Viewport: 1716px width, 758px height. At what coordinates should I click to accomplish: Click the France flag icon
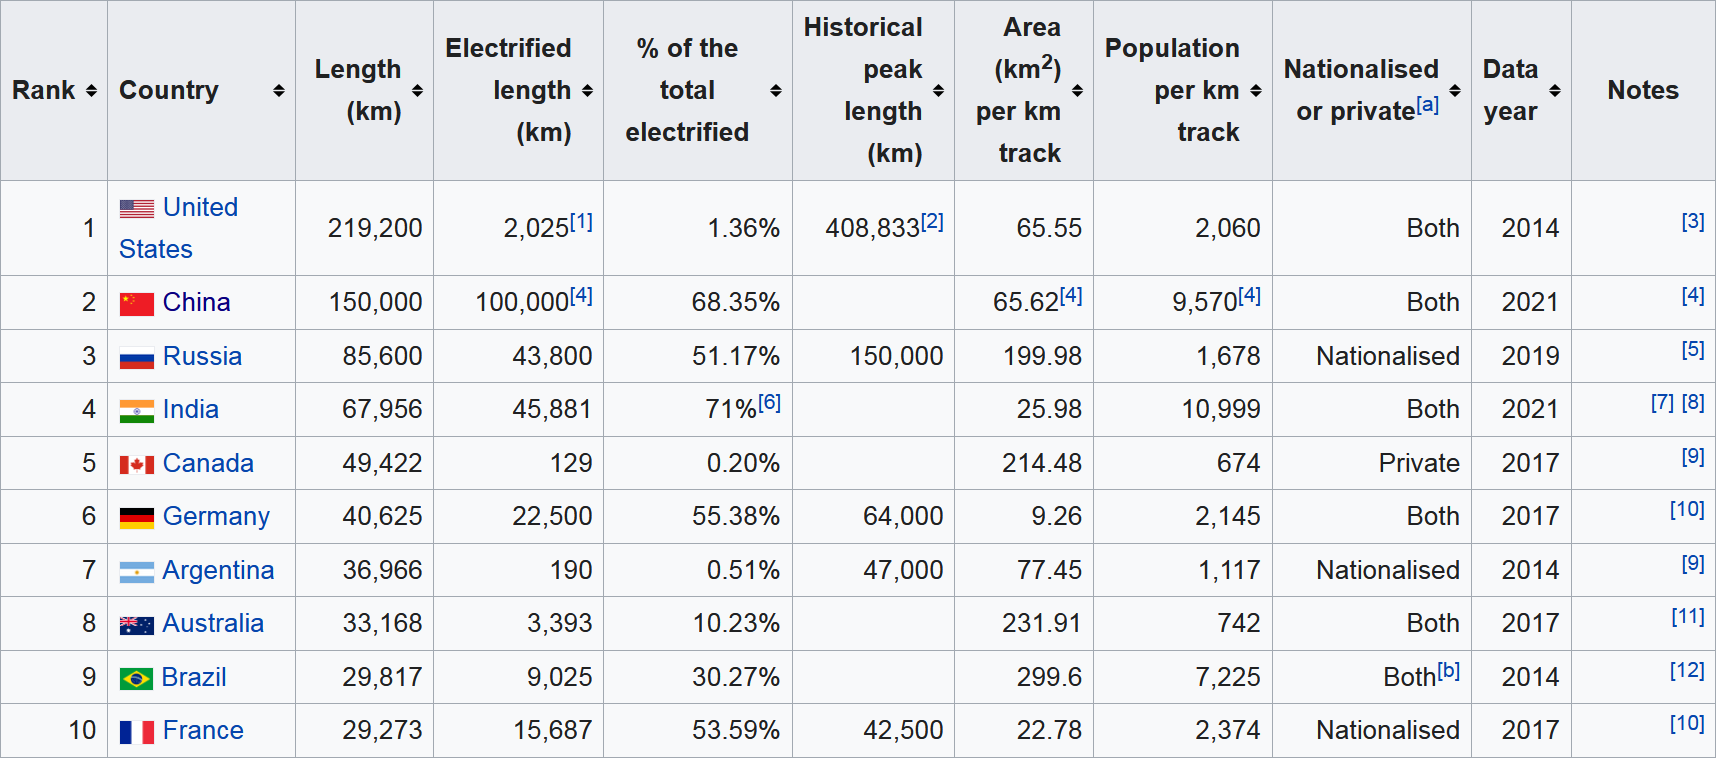click(137, 732)
